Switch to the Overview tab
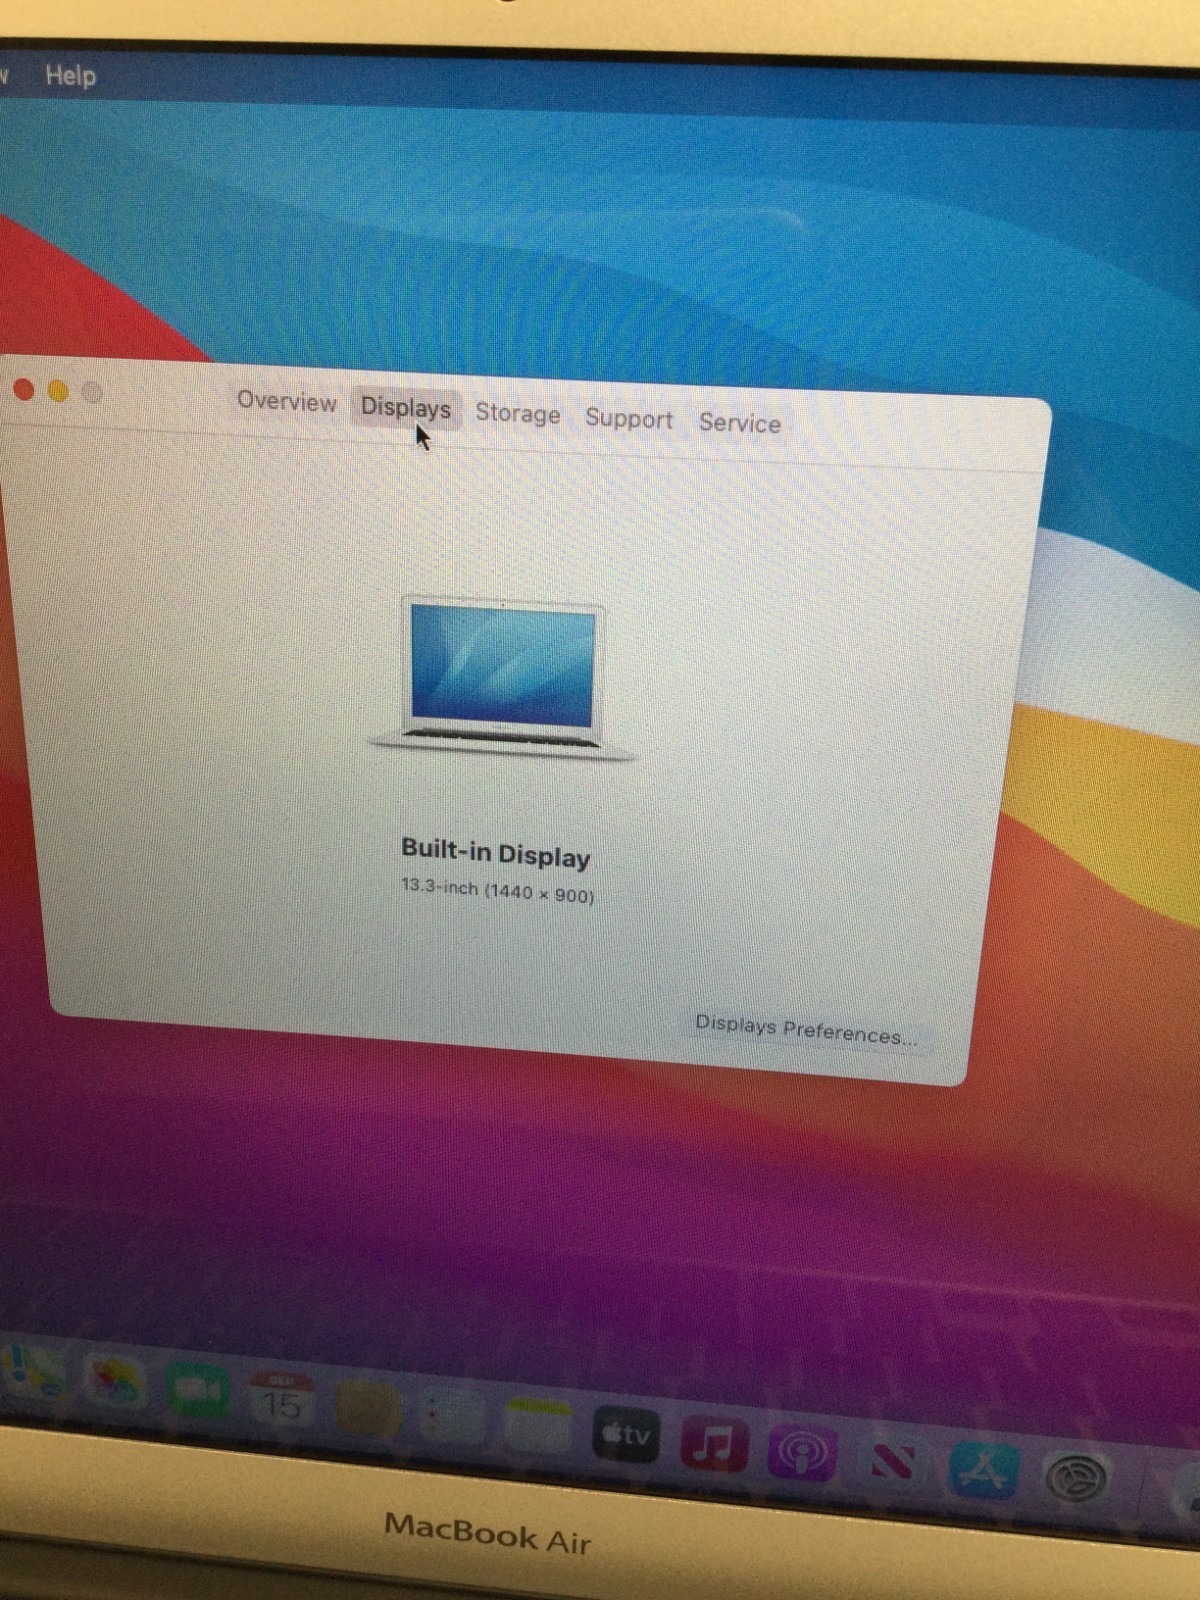The width and height of the screenshot is (1200, 1600). tap(287, 401)
